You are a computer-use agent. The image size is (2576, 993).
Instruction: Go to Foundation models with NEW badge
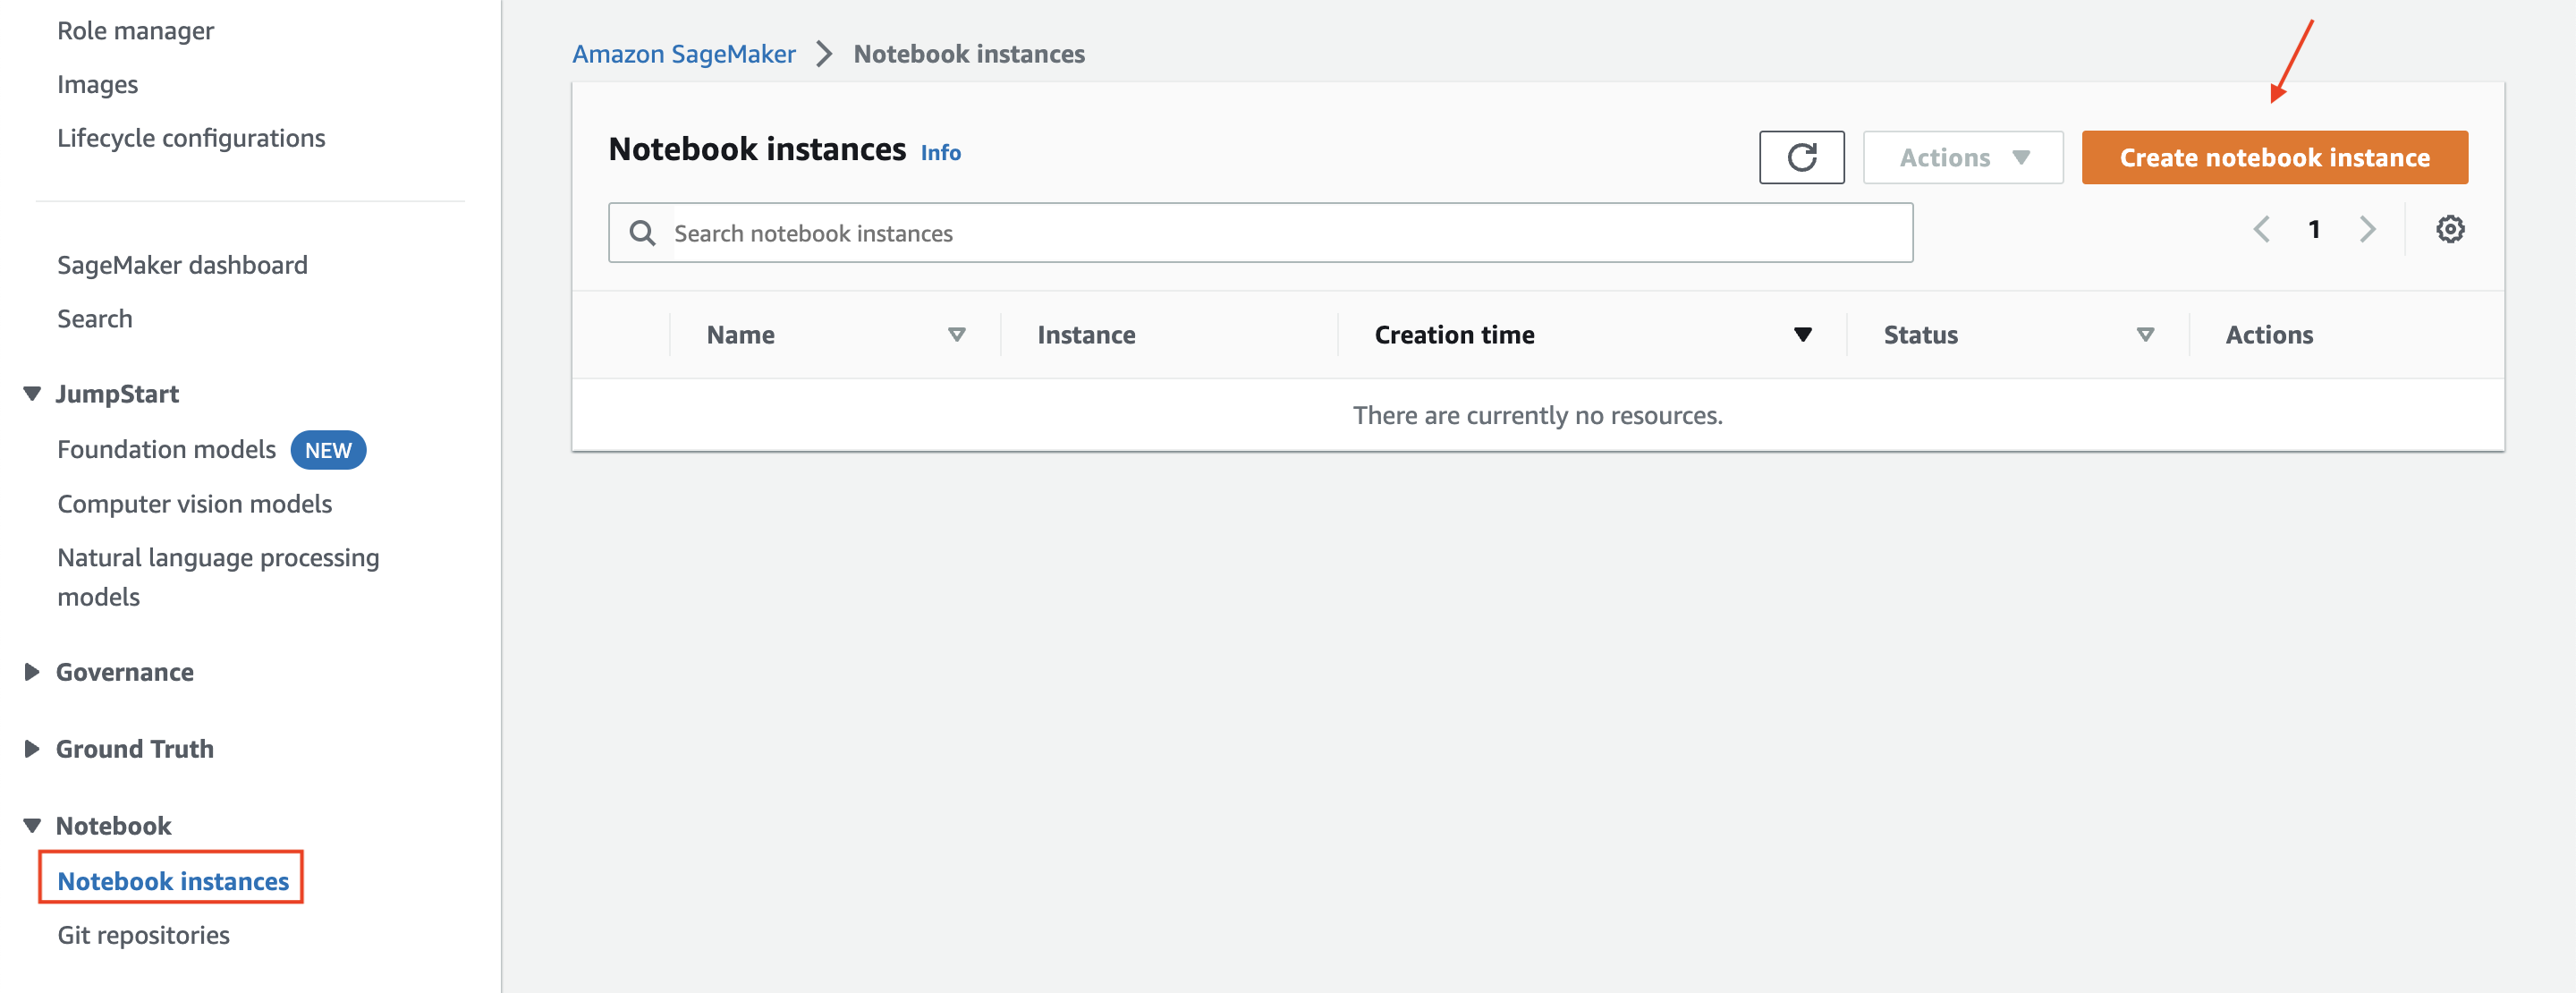tap(166, 449)
